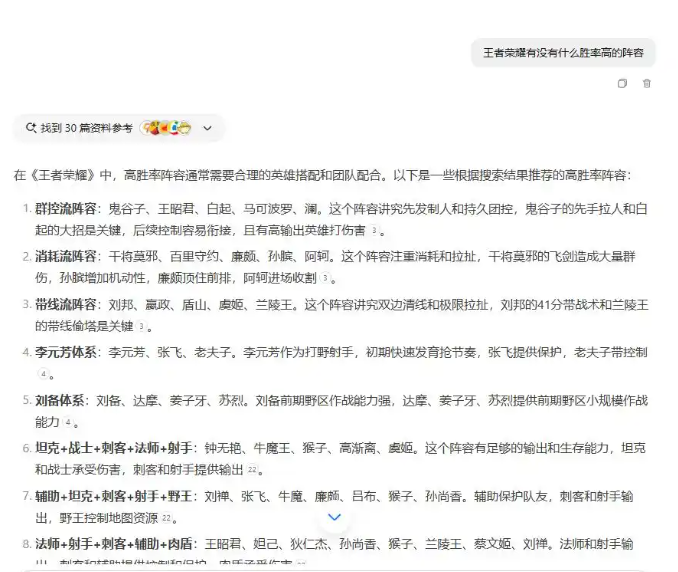Click the intro sentence starting 在《王者荣耀》中
Screen dimensions: 678x572
click(323, 175)
